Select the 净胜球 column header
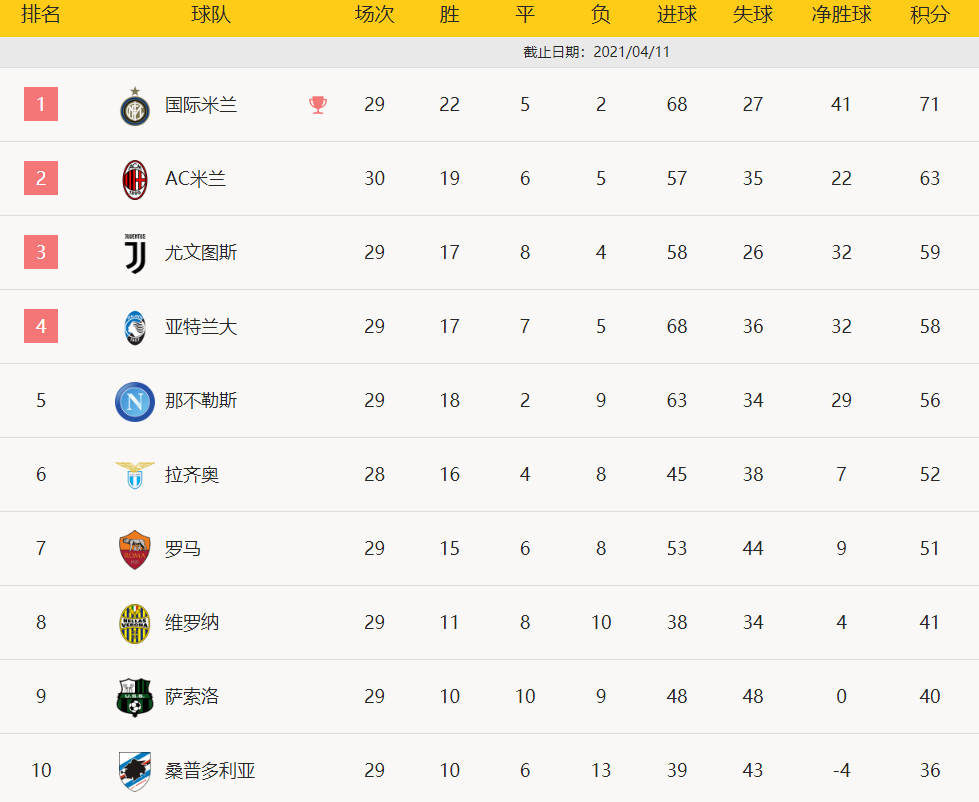Viewport: 979px width, 802px height. pyautogui.click(x=841, y=15)
